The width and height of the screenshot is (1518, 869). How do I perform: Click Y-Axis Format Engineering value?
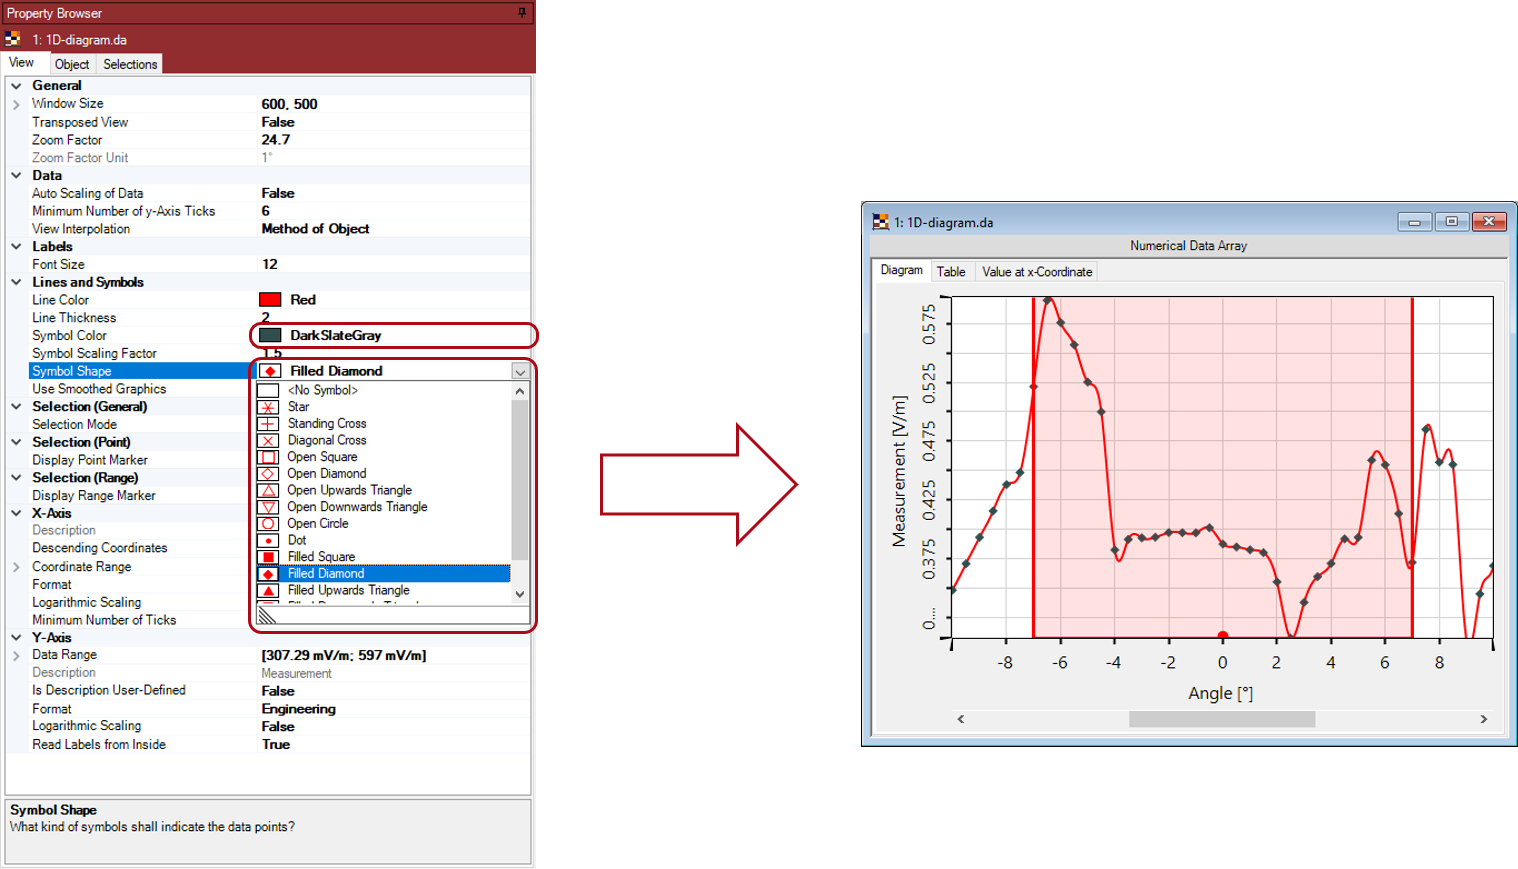[x=299, y=709]
